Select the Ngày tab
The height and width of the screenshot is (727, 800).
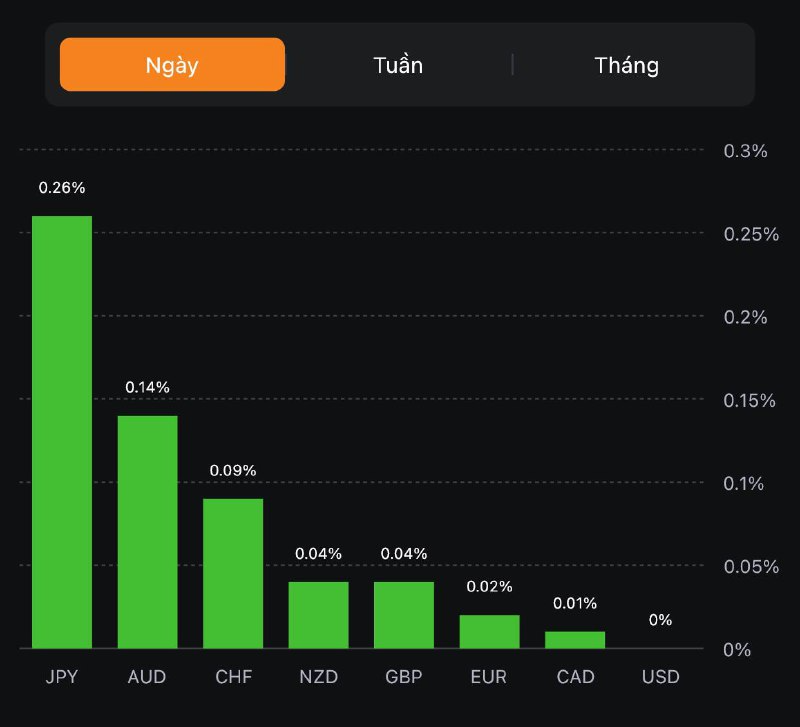coord(172,65)
